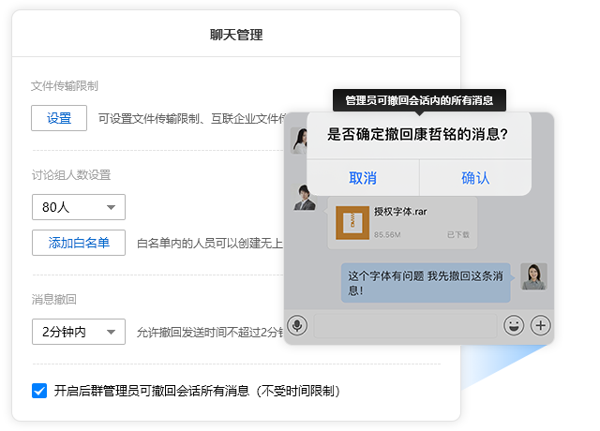Image resolution: width=600 pixels, height=431 pixels.
Task: Tap the microphone voice input icon
Action: coord(297,325)
